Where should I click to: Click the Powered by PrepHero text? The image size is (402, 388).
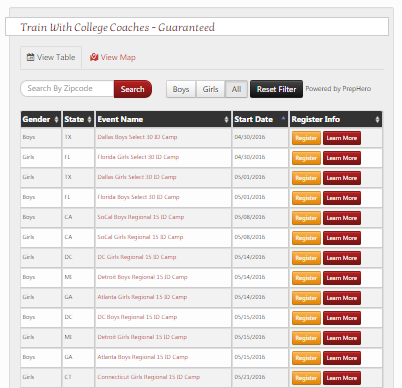pyautogui.click(x=338, y=89)
